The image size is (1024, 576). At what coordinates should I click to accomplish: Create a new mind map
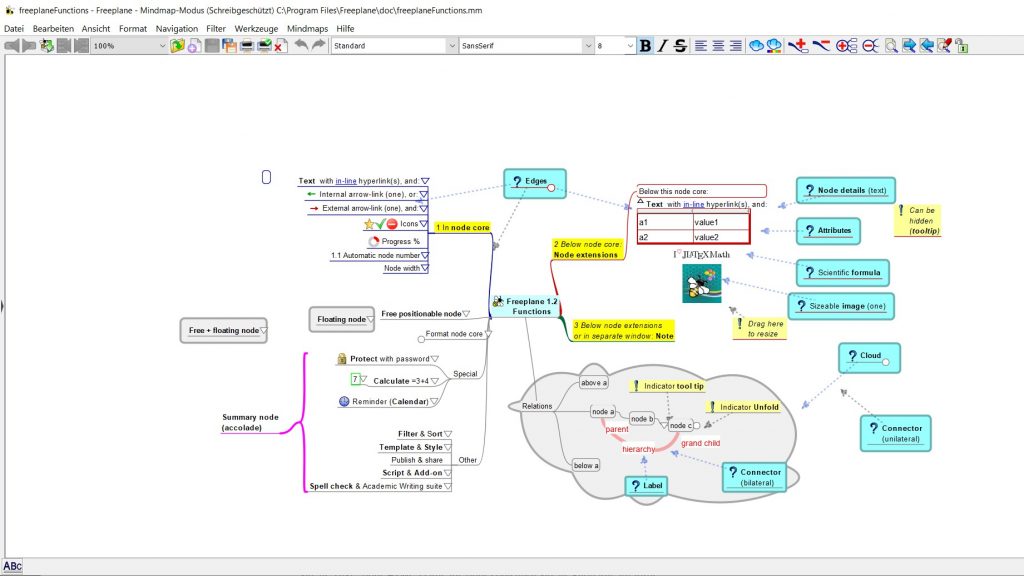coord(195,46)
